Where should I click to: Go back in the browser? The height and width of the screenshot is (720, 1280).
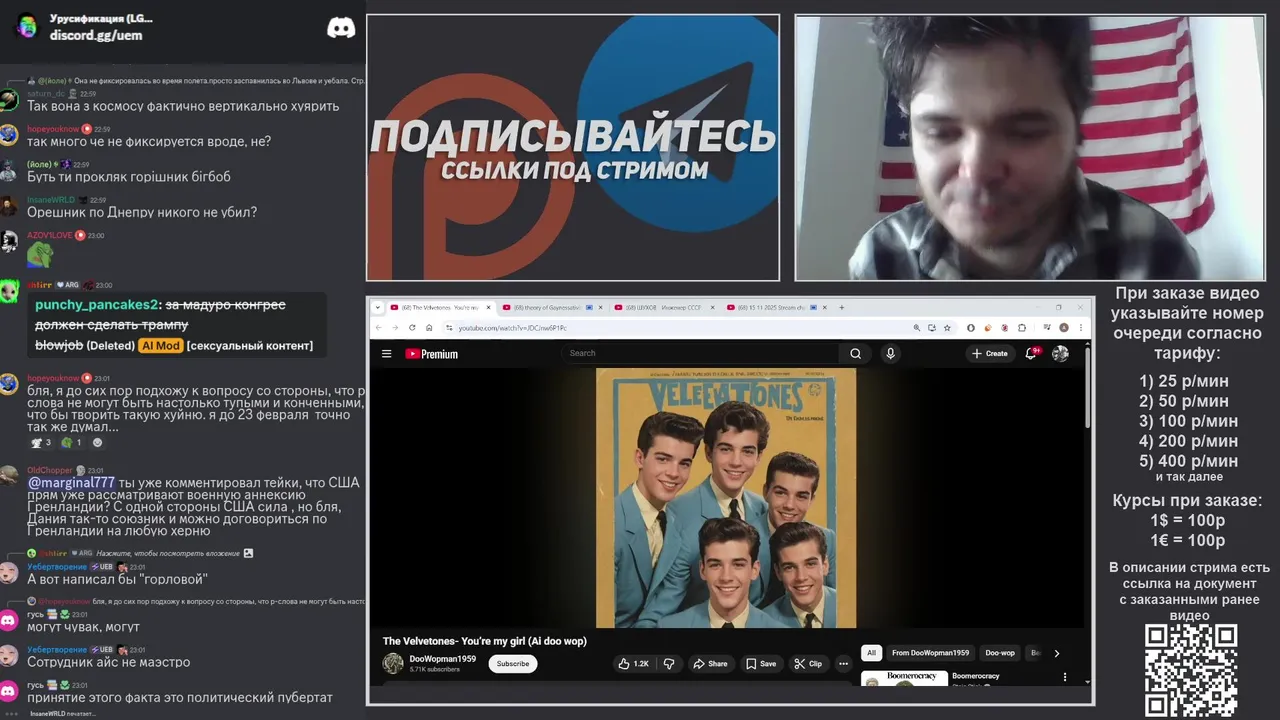(x=378, y=328)
